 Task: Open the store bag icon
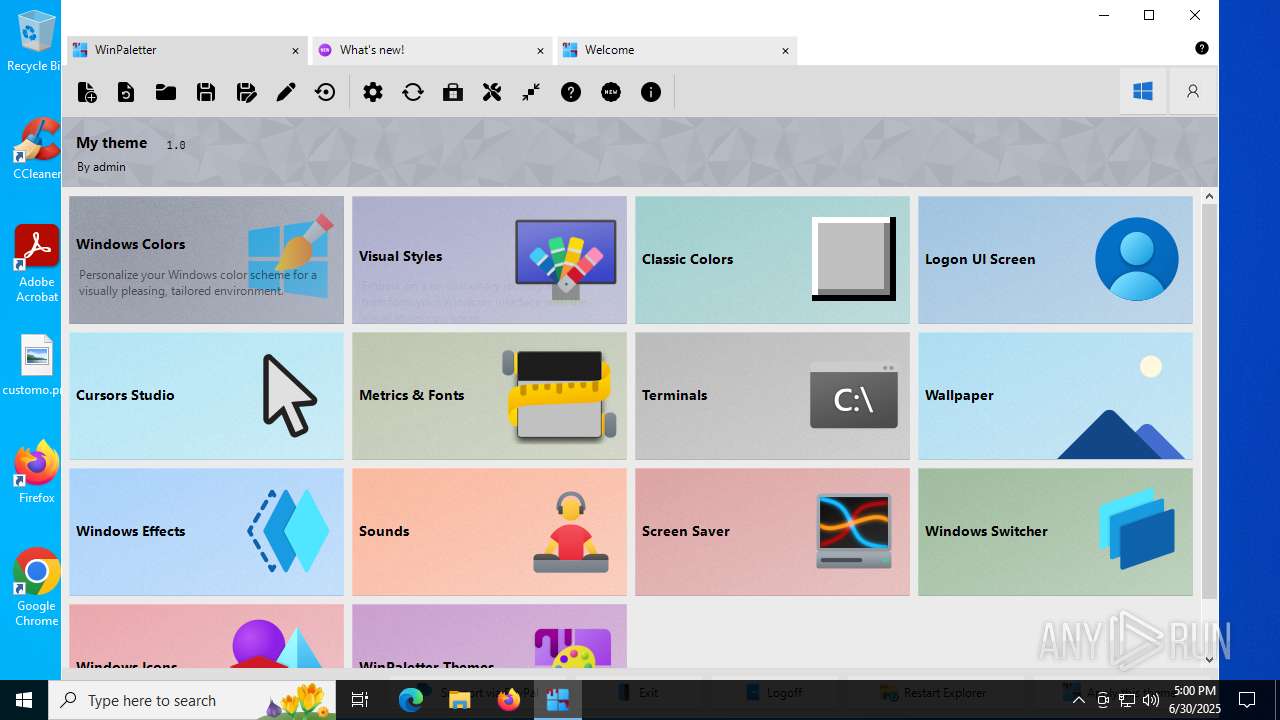(453, 92)
